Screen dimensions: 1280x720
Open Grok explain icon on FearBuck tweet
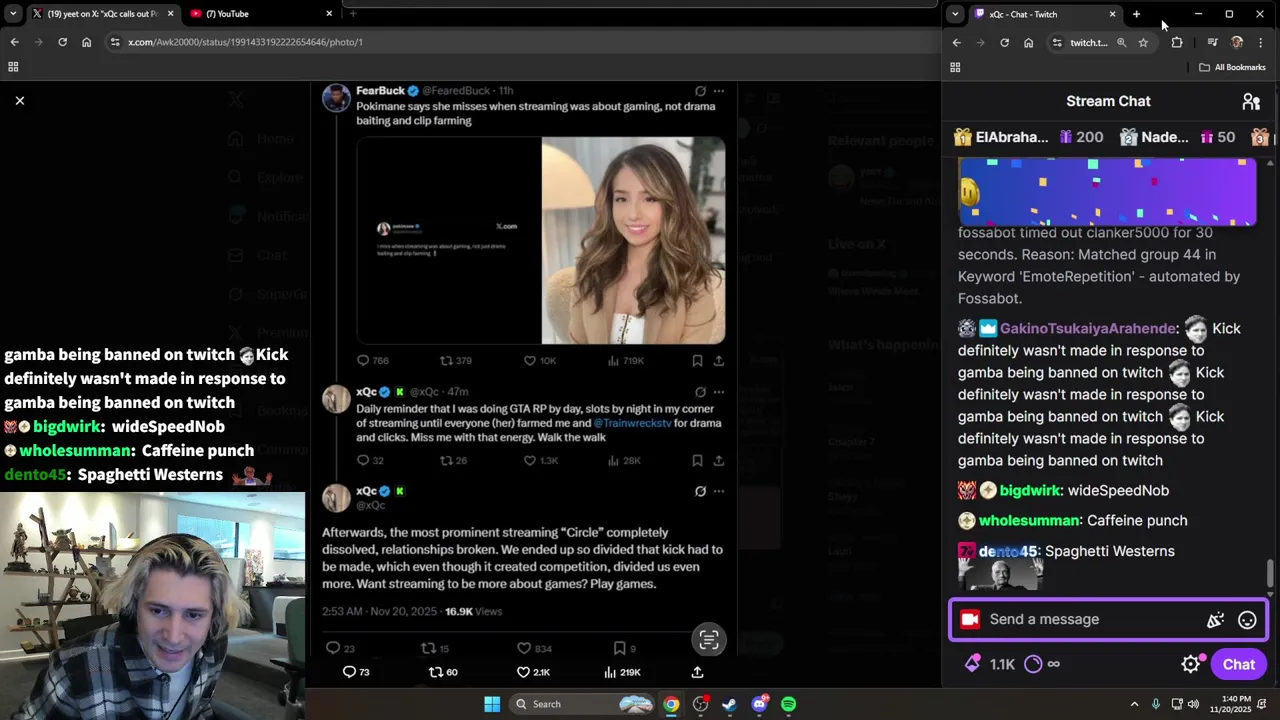click(700, 91)
